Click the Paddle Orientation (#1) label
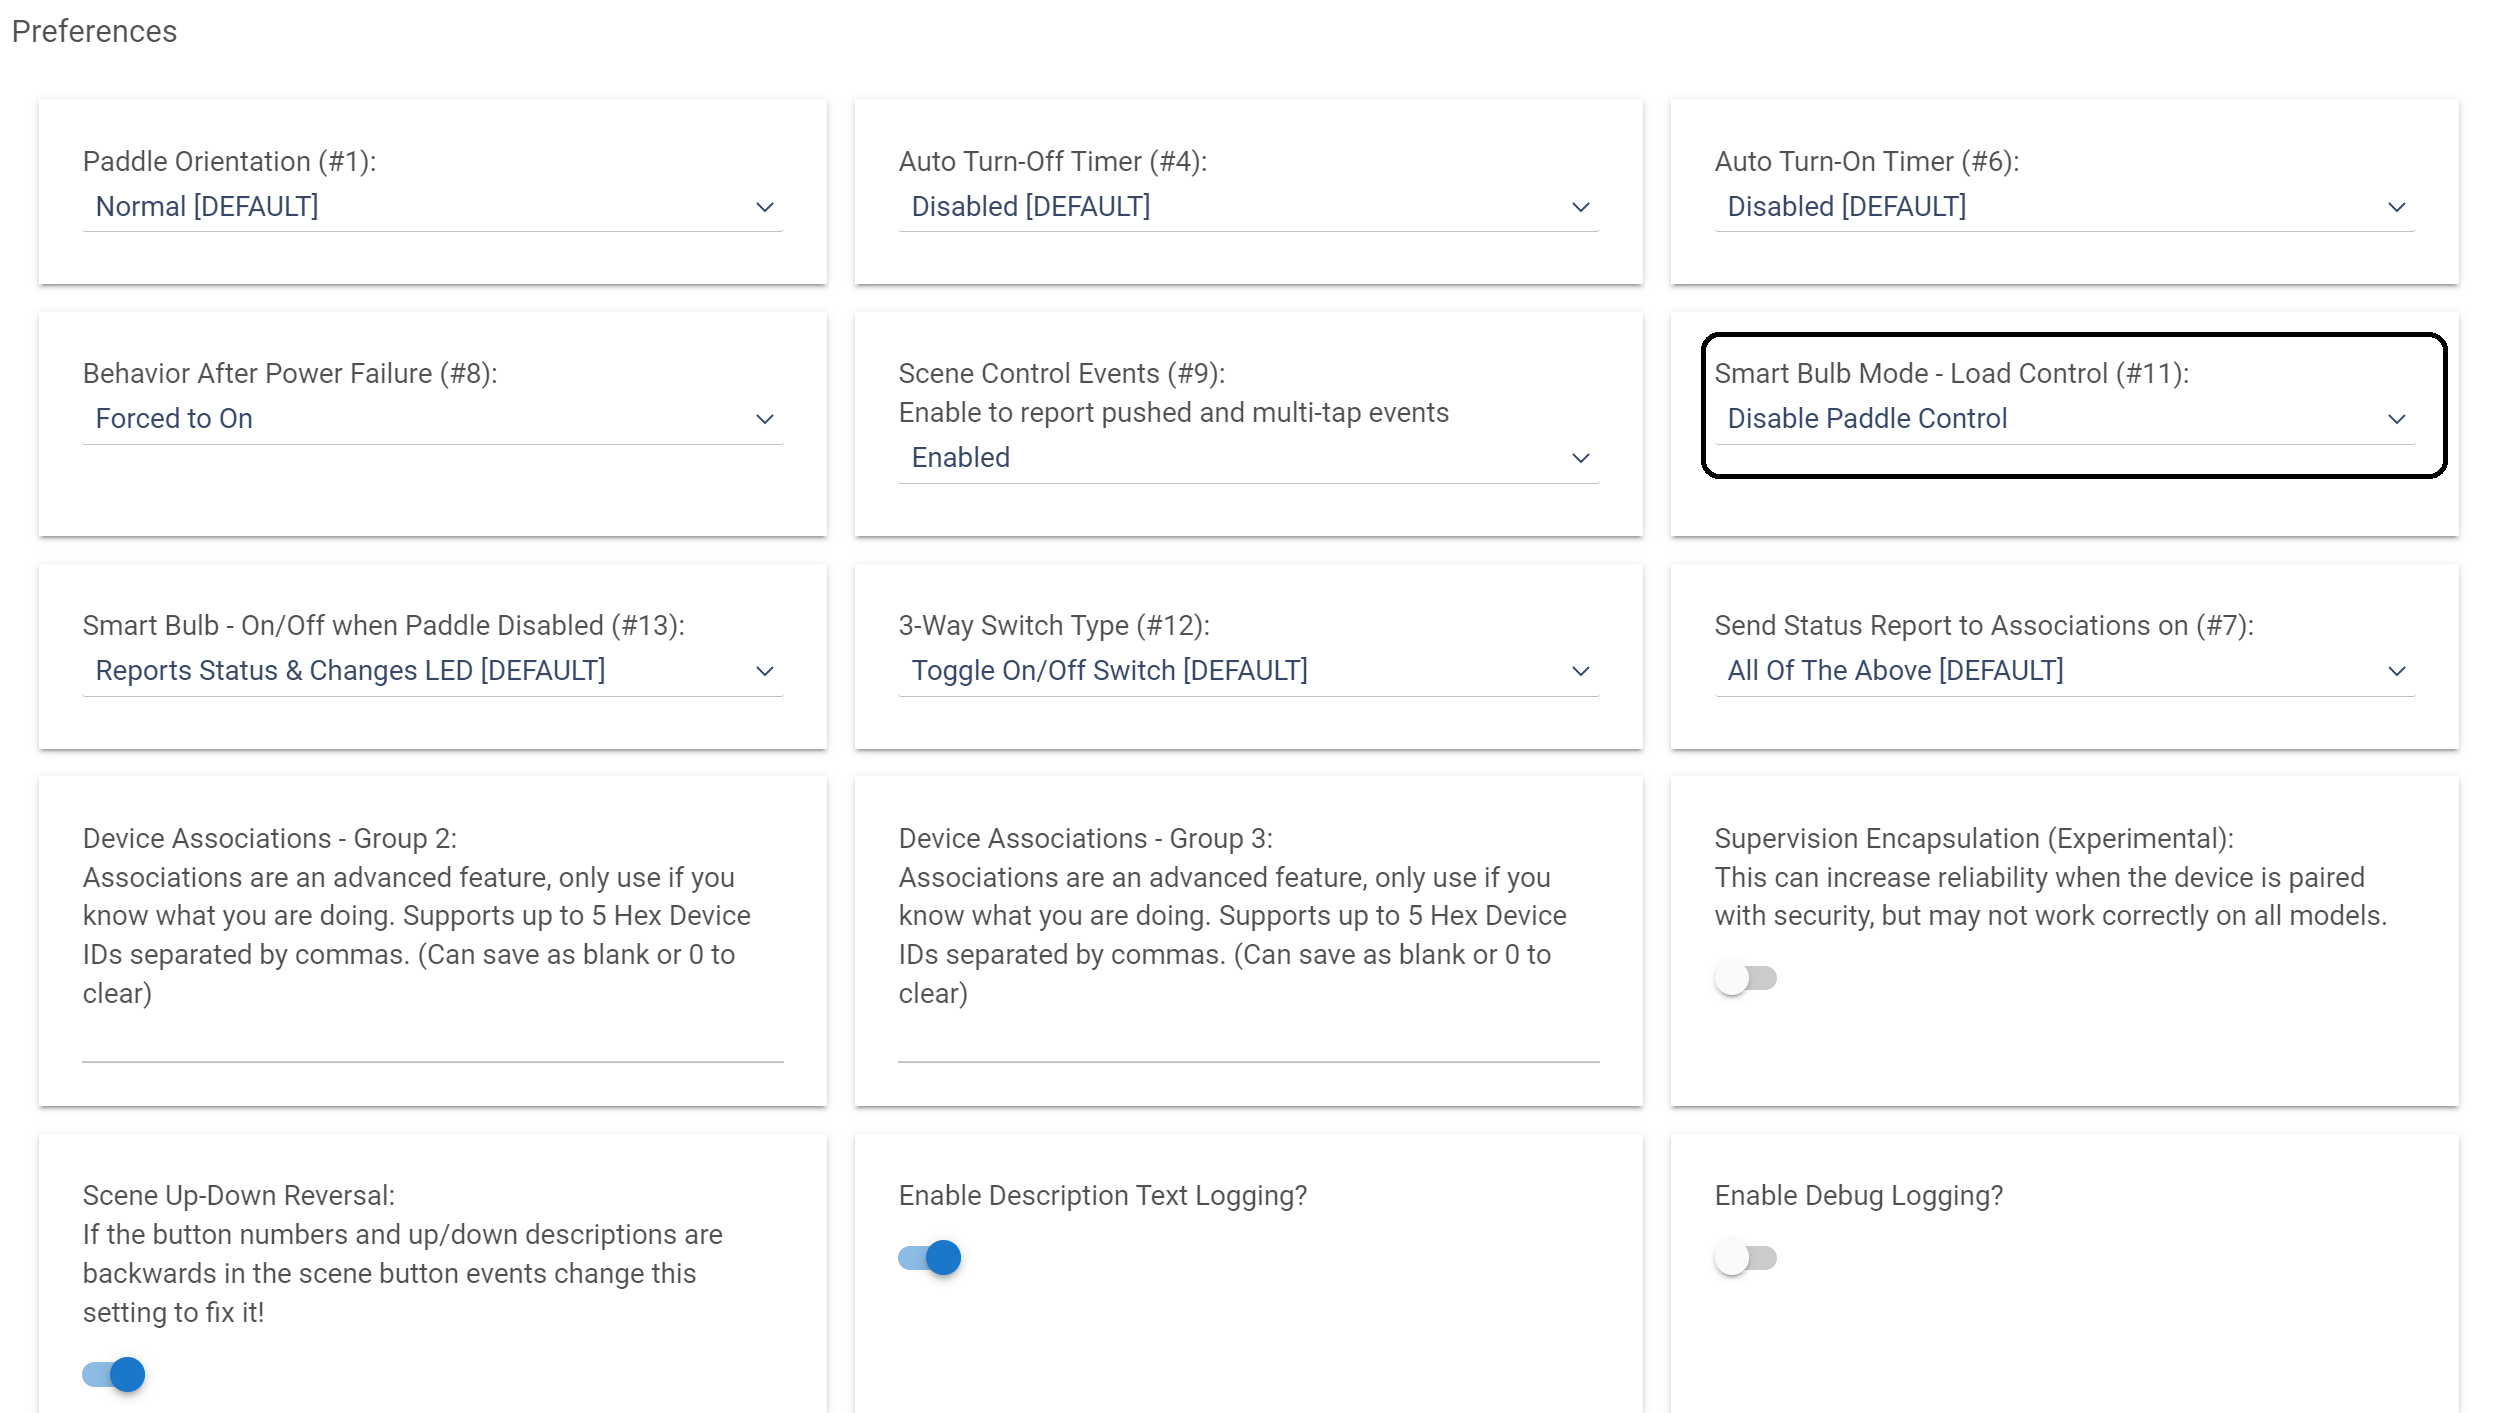Viewport: 2498px width, 1413px height. click(229, 162)
